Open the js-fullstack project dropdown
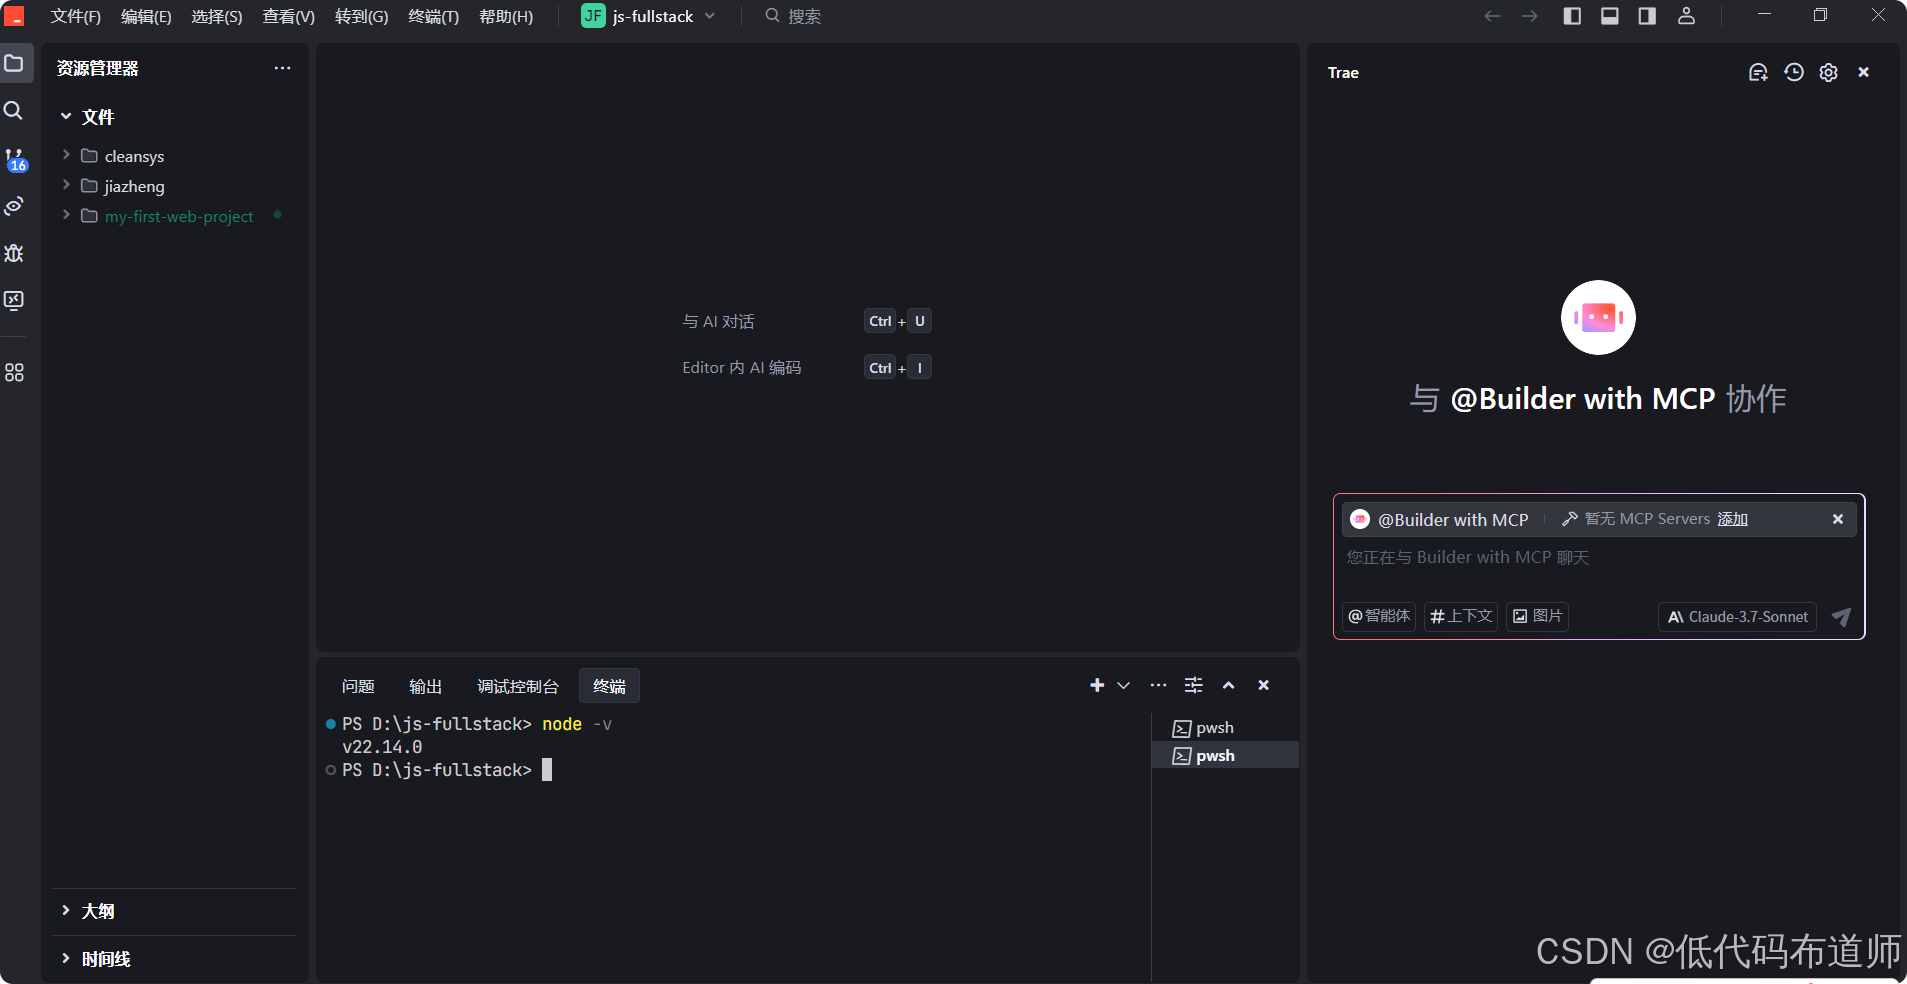The image size is (1907, 984). point(648,16)
